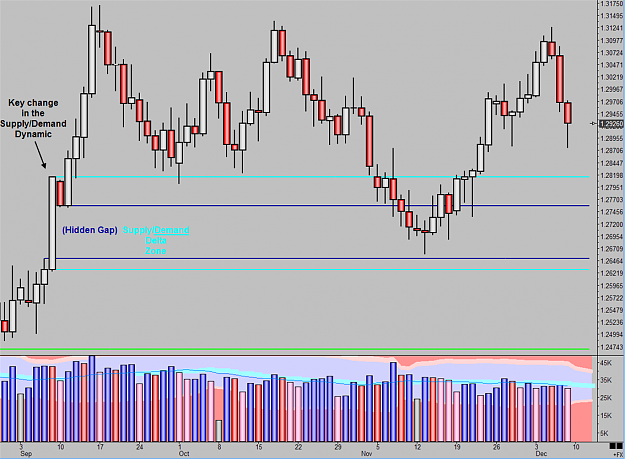Select the 'Supply/Demand Delta Zone' cyan label

click(156, 240)
